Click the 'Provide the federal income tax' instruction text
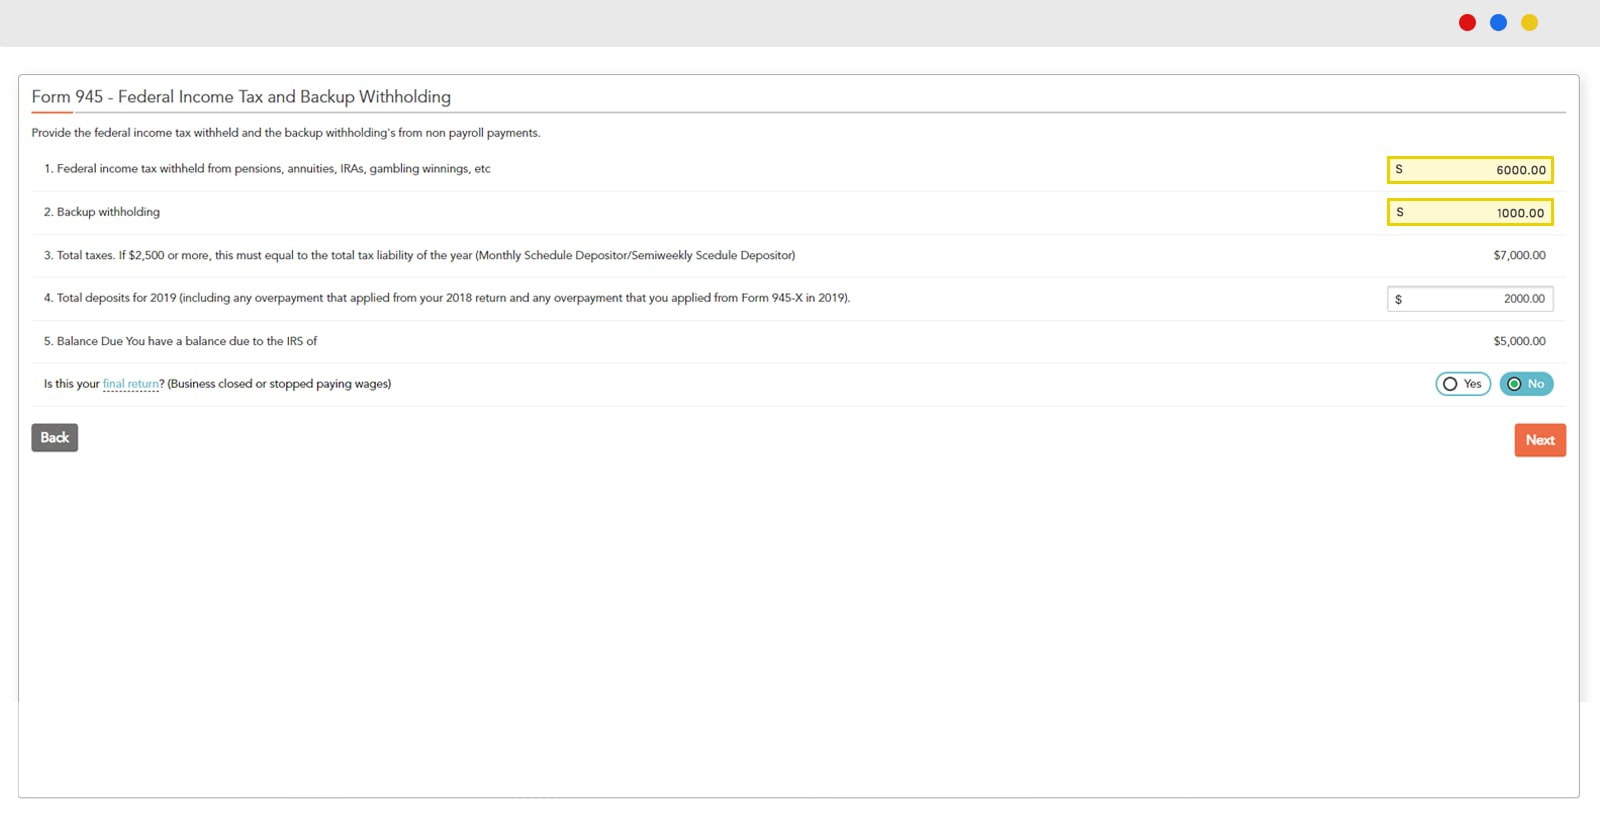 coord(286,133)
